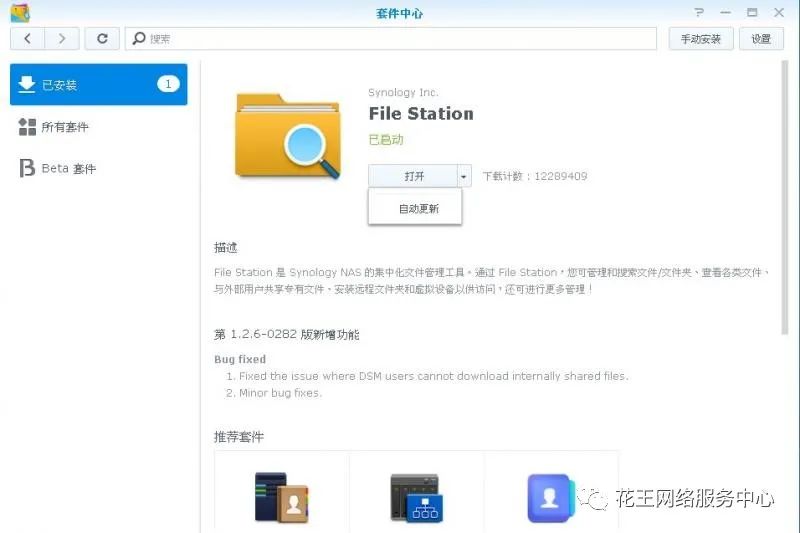Screen dimensions: 800x533
Task: Minimize the Package Center window
Action: click(726, 12)
